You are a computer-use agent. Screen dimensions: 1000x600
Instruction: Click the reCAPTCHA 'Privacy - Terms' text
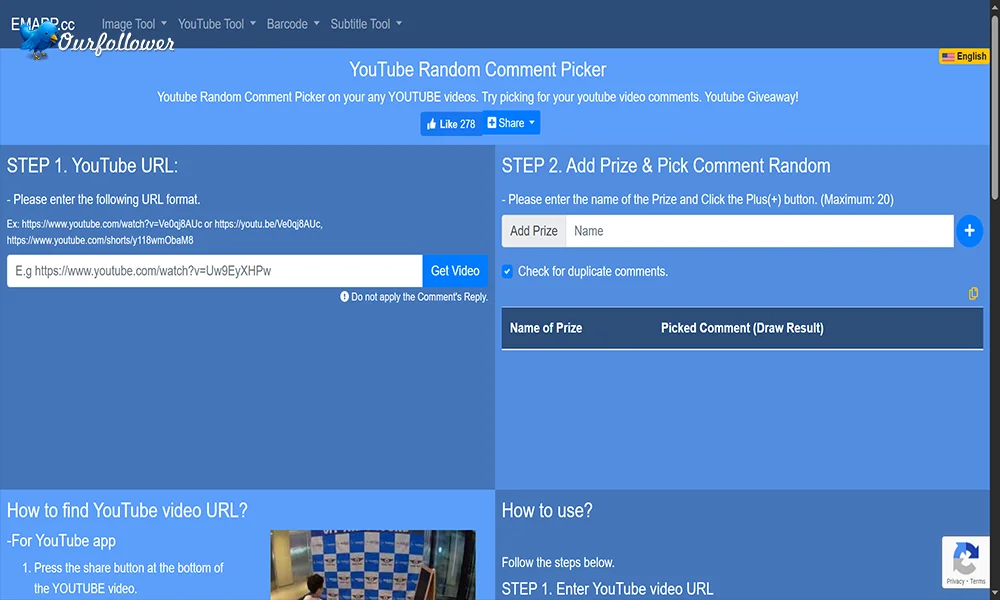(966, 582)
